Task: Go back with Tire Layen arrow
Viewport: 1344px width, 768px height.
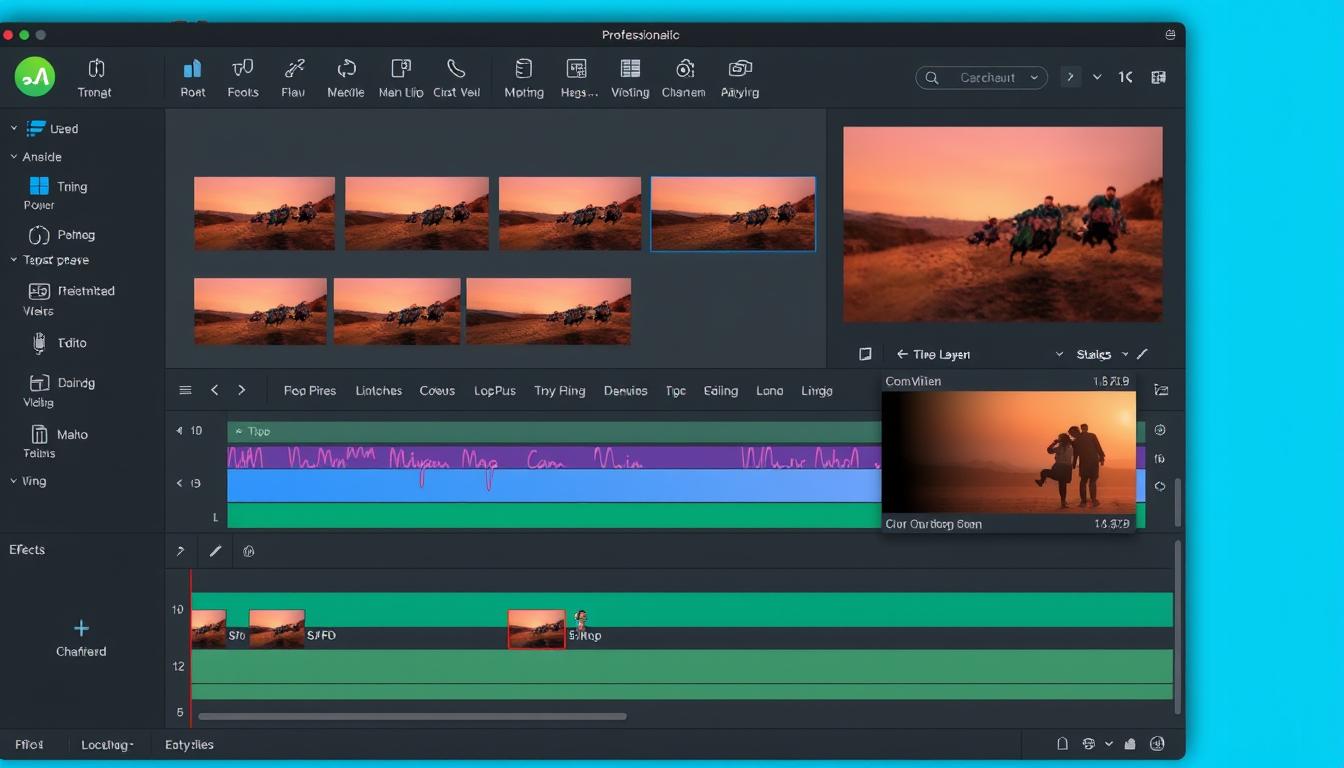Action: (902, 354)
